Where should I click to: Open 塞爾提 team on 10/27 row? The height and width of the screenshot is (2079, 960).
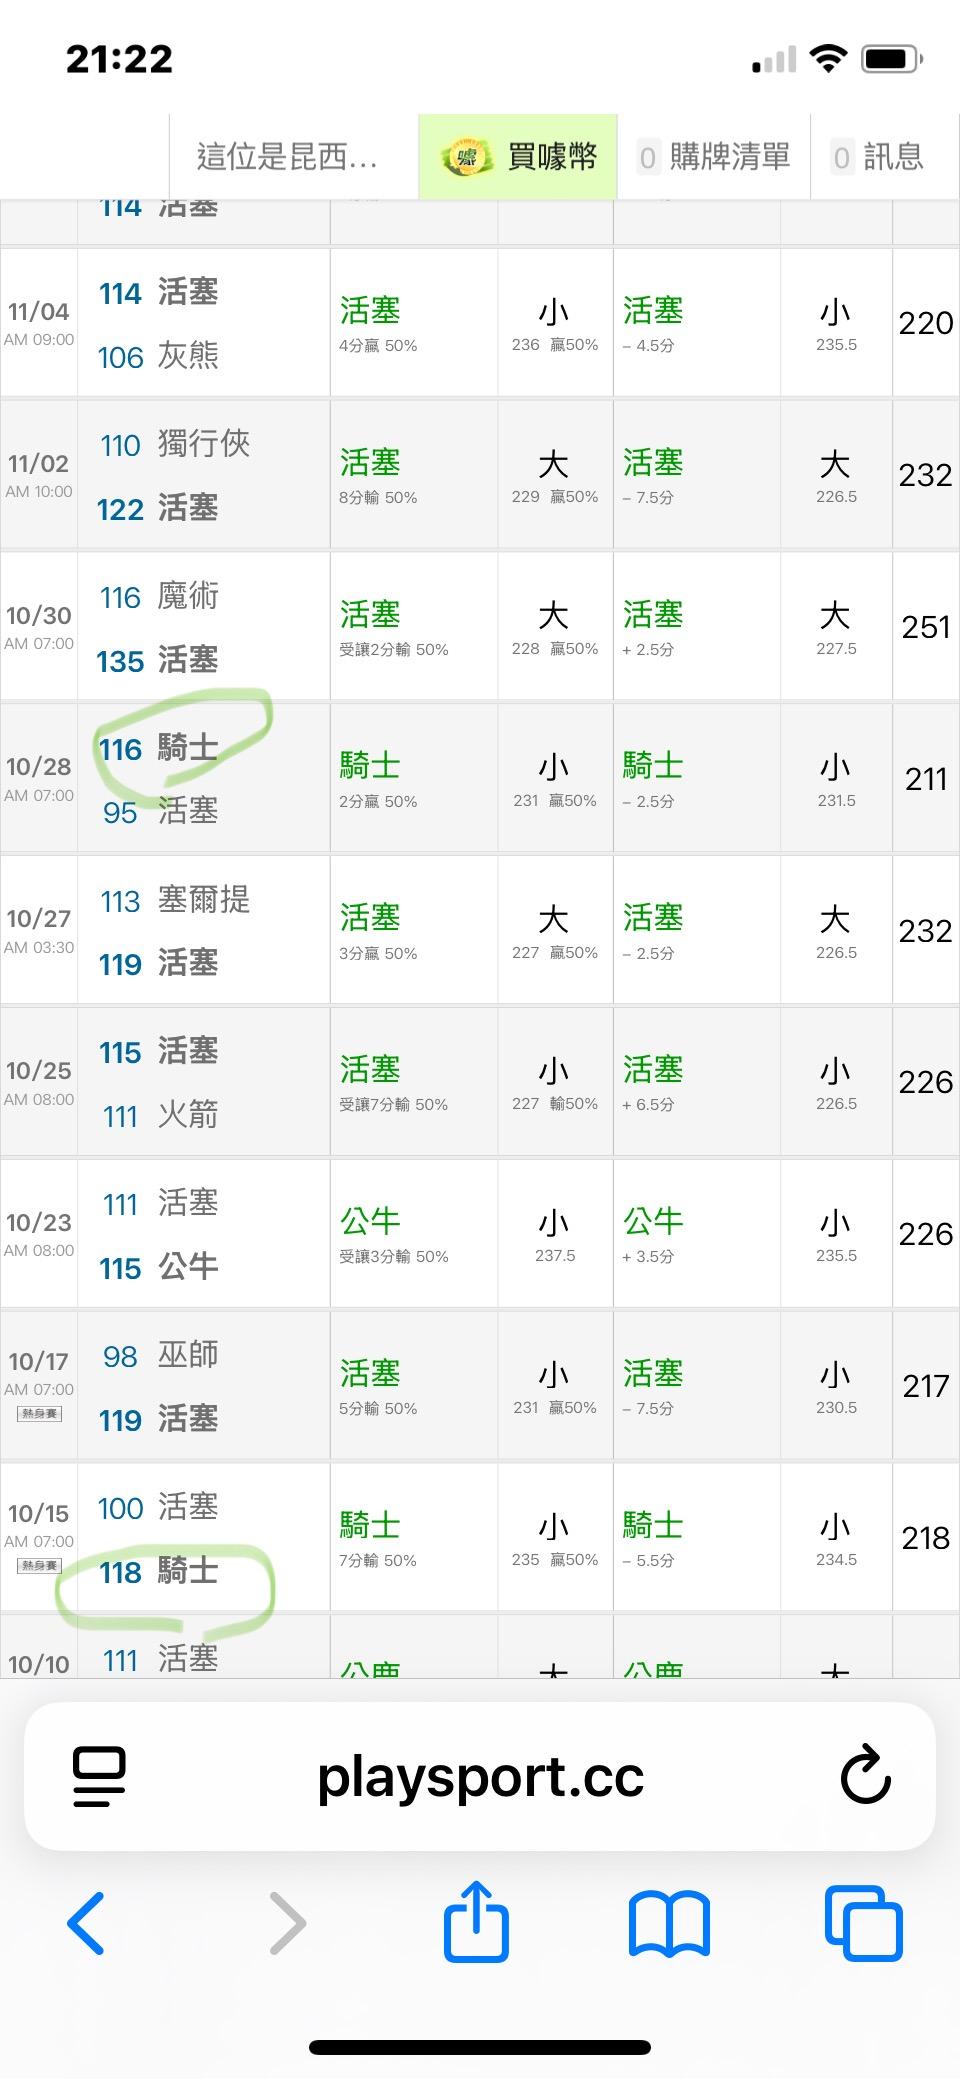(x=204, y=900)
